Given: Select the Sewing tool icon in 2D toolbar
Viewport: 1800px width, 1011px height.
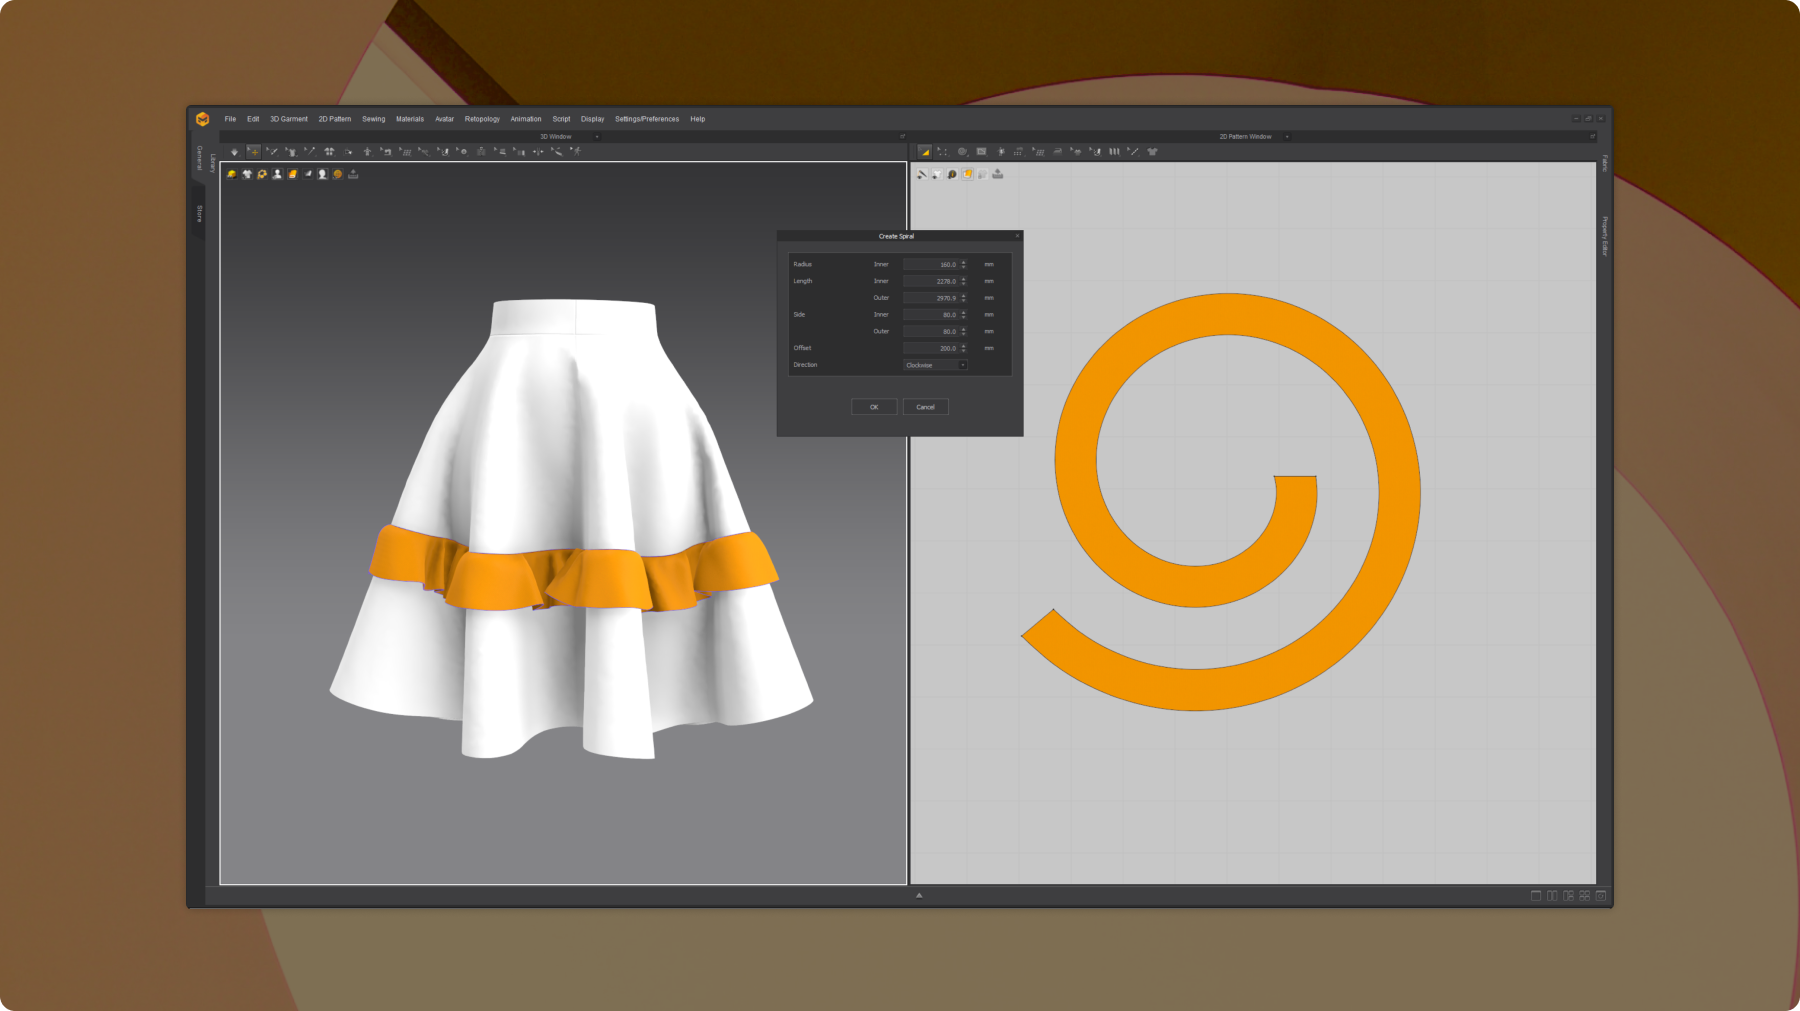Looking at the screenshot, I should (x=1096, y=152).
